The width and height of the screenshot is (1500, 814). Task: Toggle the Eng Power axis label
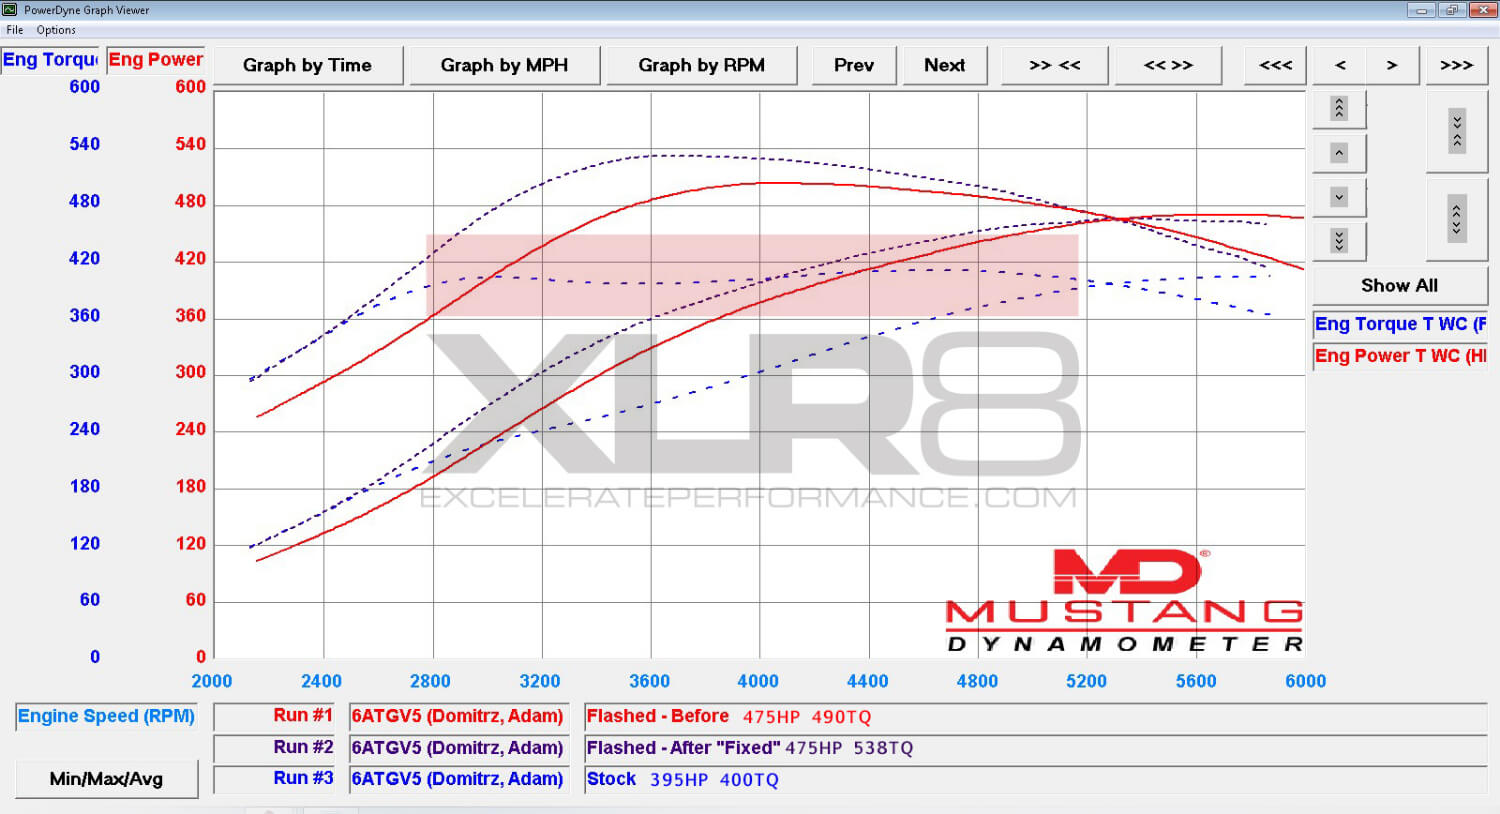coord(155,60)
